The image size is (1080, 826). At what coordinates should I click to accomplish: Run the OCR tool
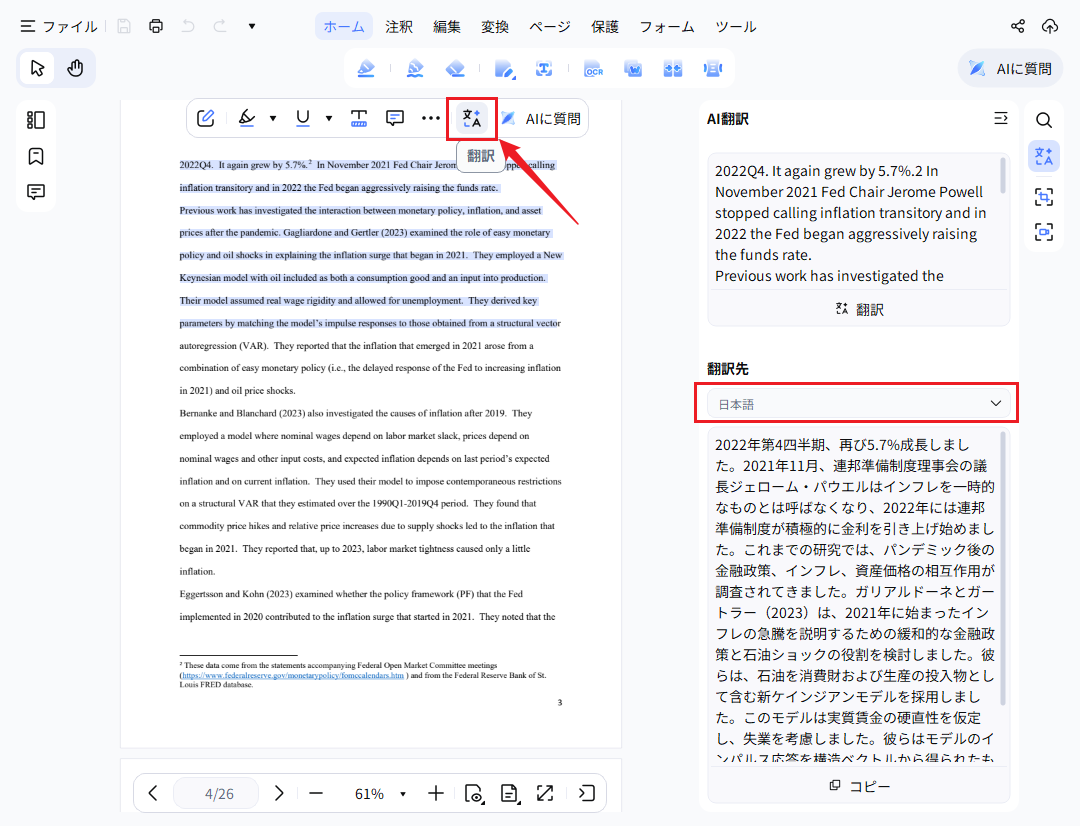[x=593, y=69]
